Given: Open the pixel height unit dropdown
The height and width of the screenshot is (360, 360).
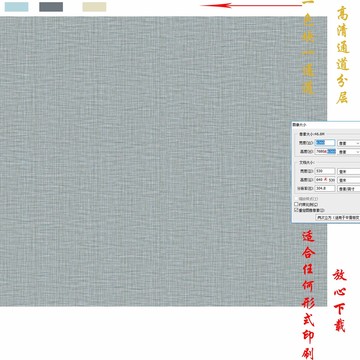Looking at the screenshot, I should click(349, 152).
